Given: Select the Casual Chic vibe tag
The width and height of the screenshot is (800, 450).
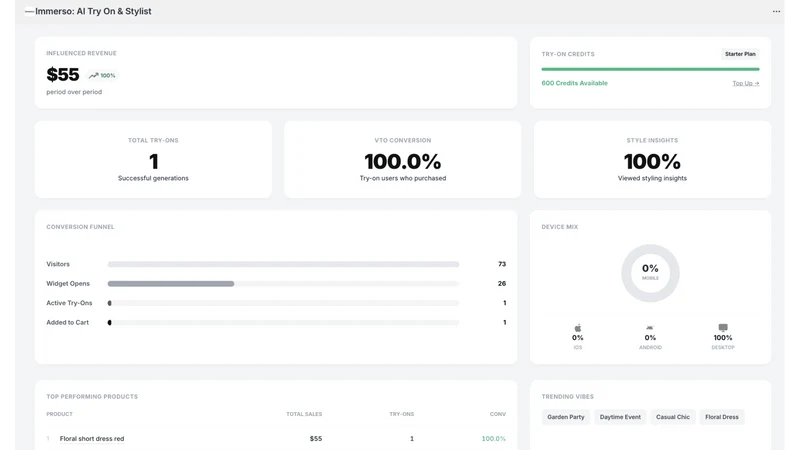Looking at the screenshot, I should click(672, 417).
